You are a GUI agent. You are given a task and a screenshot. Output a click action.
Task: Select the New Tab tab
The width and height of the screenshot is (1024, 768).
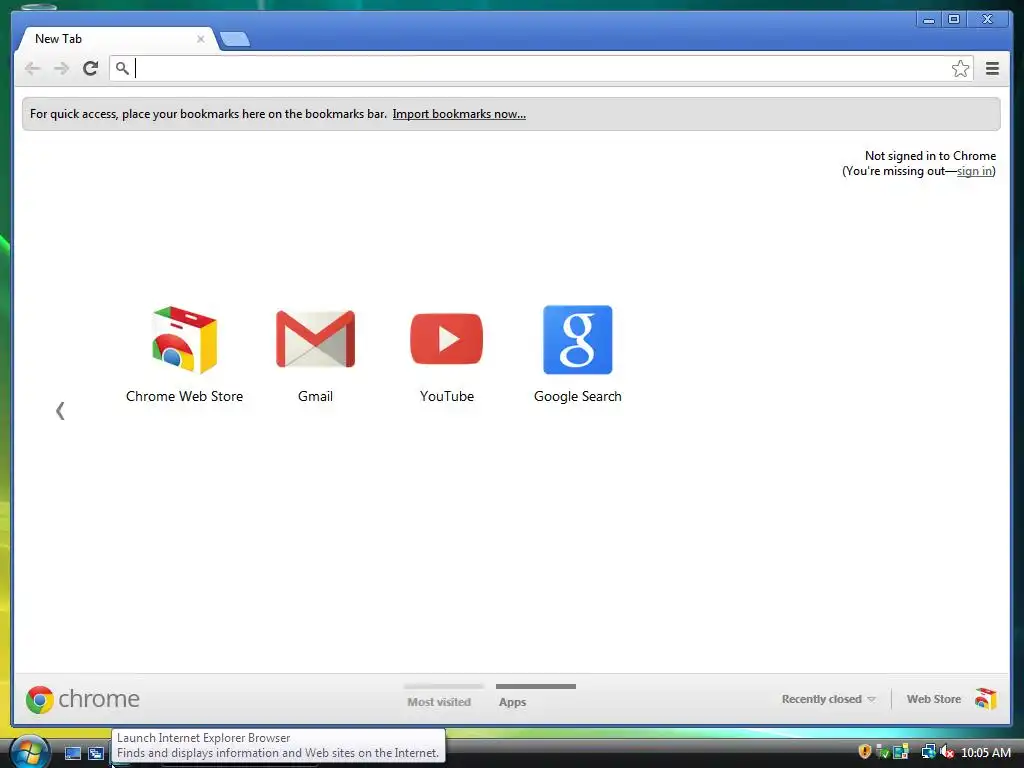[118, 39]
